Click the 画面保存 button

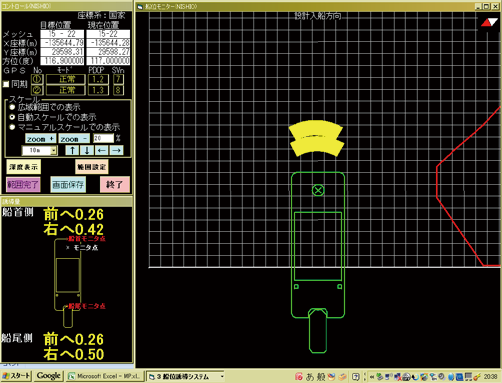[68, 185]
